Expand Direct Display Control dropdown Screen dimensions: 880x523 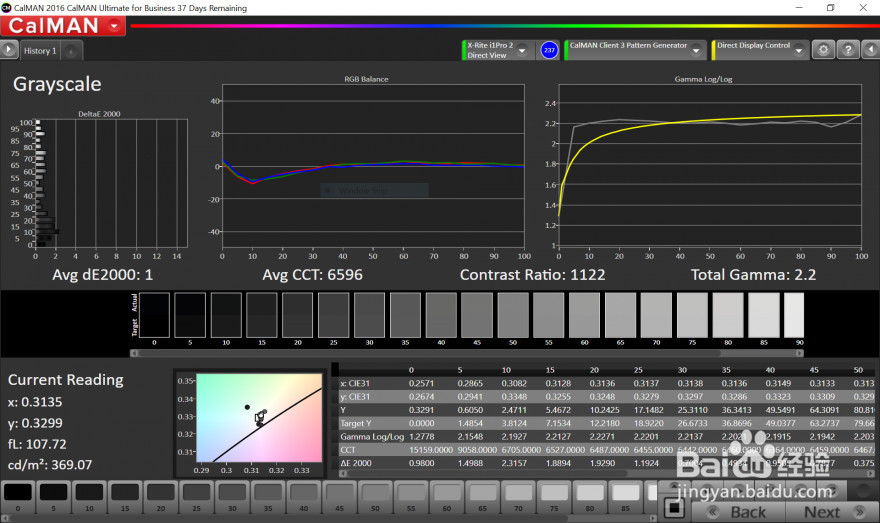799,51
